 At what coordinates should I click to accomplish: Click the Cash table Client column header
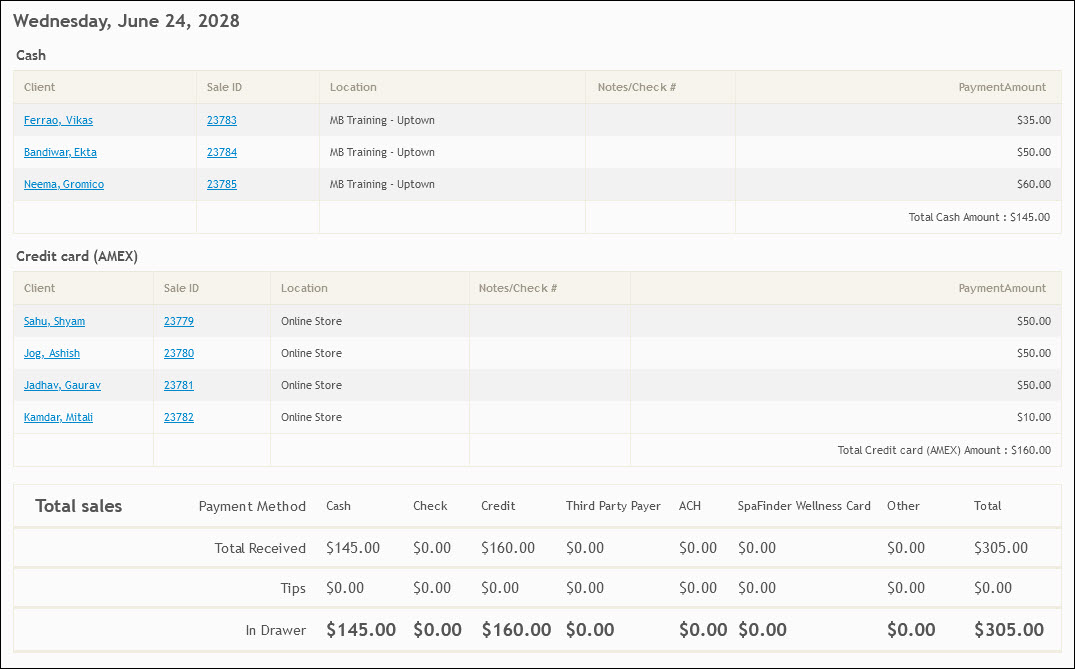pos(40,87)
